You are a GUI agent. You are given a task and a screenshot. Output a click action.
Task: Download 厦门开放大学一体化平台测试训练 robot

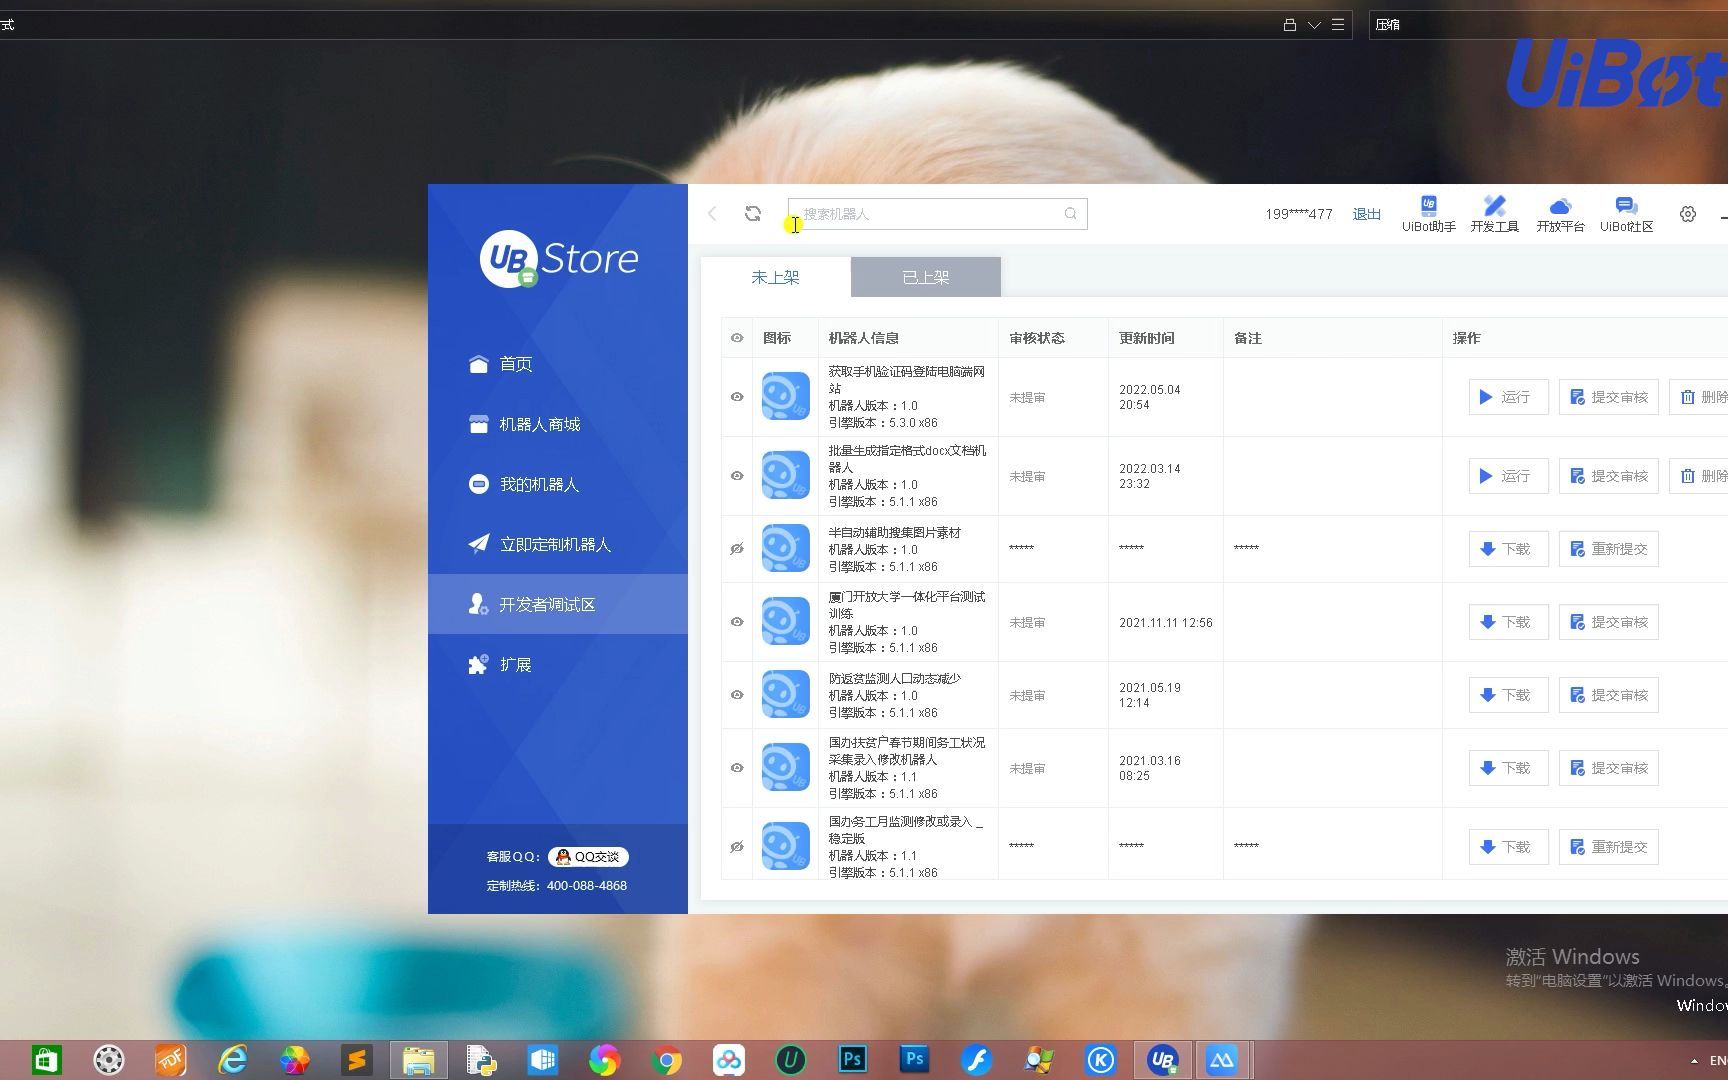1508,622
